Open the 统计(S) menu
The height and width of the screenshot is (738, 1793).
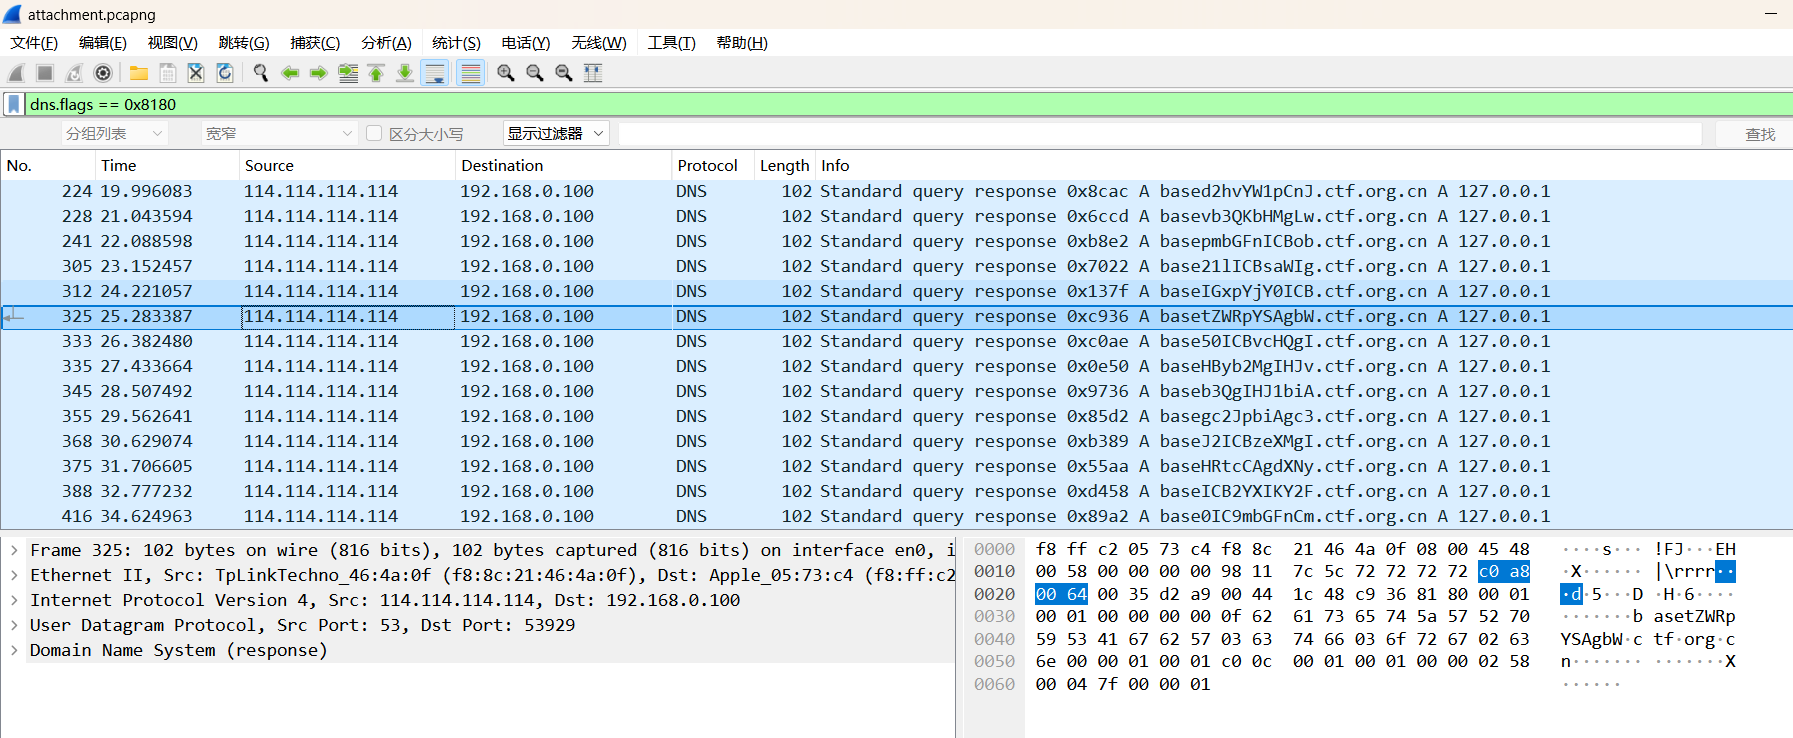click(456, 42)
